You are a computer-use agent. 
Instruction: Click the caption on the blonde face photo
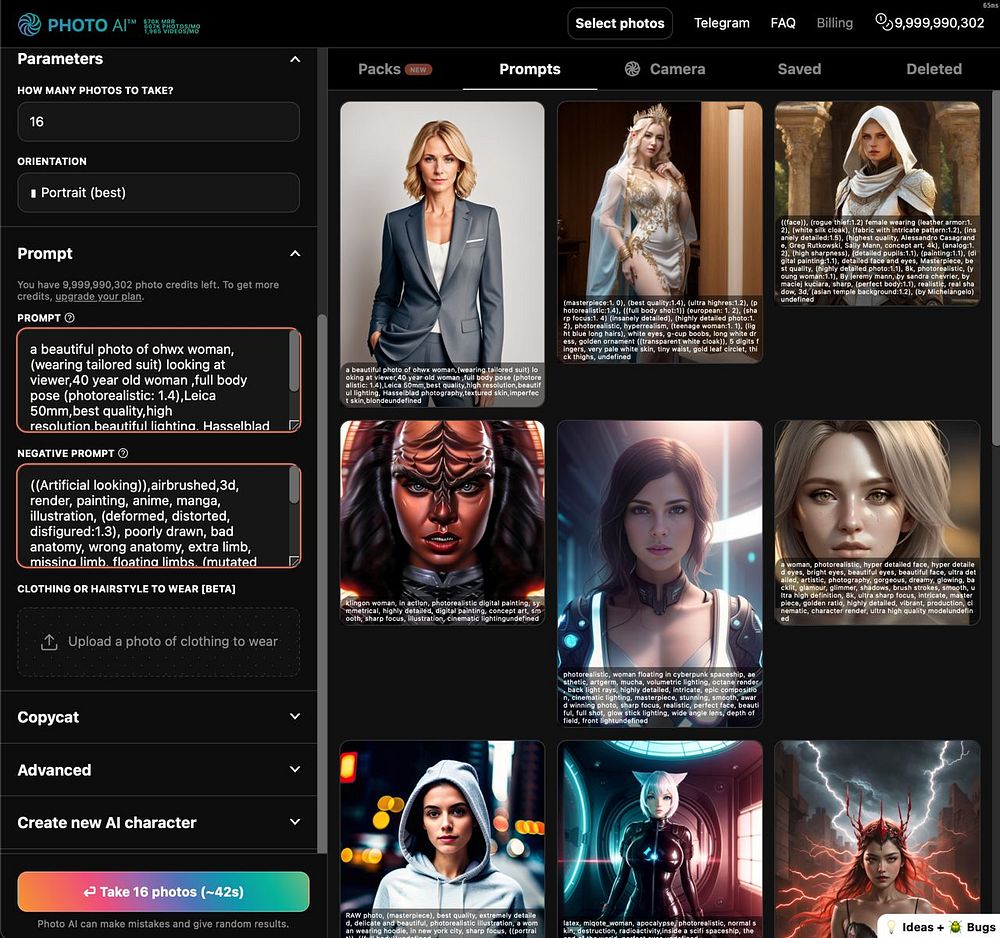click(877, 591)
